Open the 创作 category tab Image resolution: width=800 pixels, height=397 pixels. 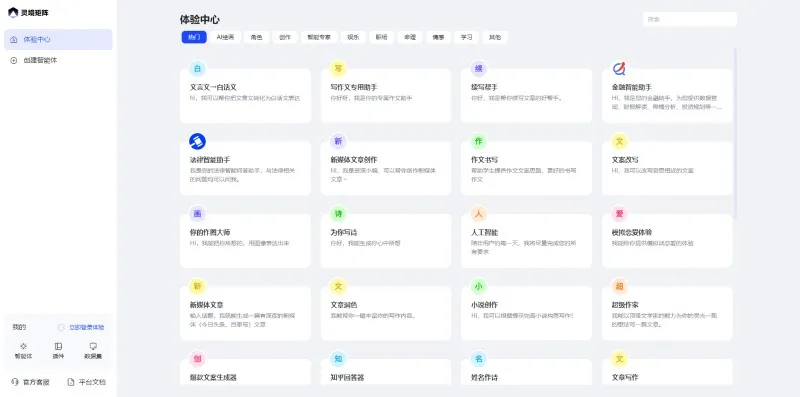pyautogui.click(x=285, y=37)
